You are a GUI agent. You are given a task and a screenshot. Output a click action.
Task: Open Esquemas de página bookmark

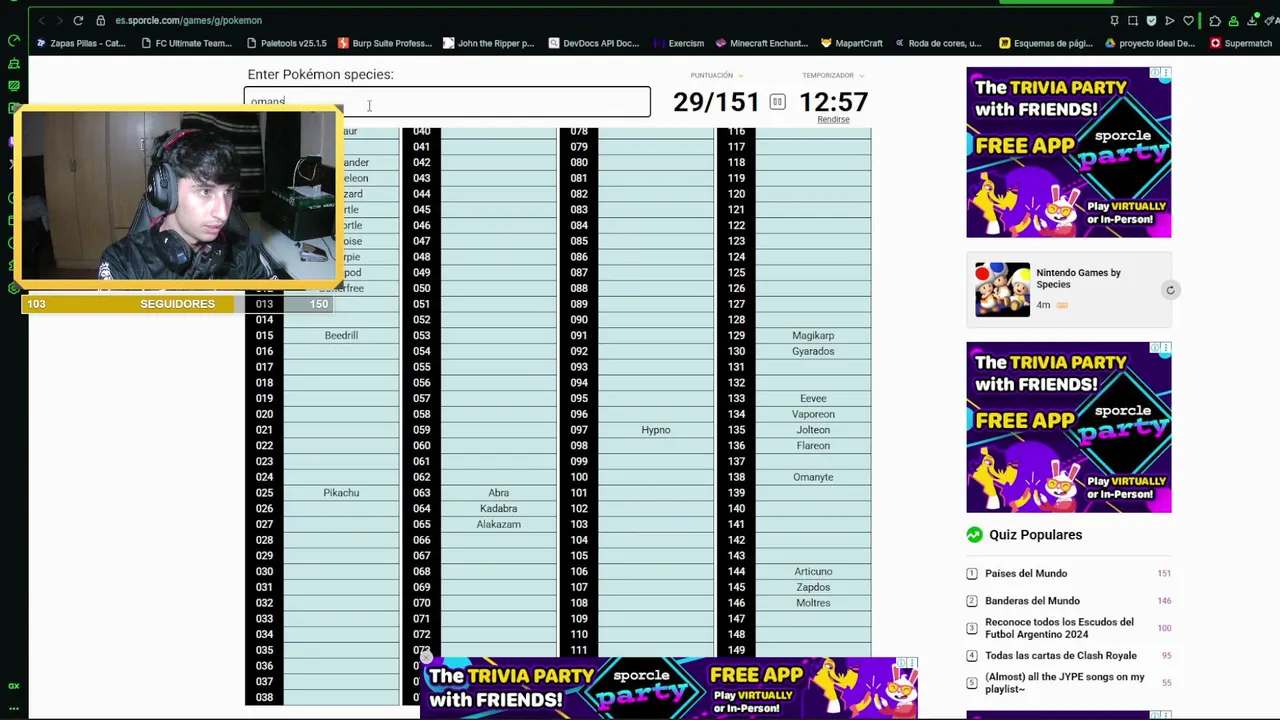click(1046, 43)
